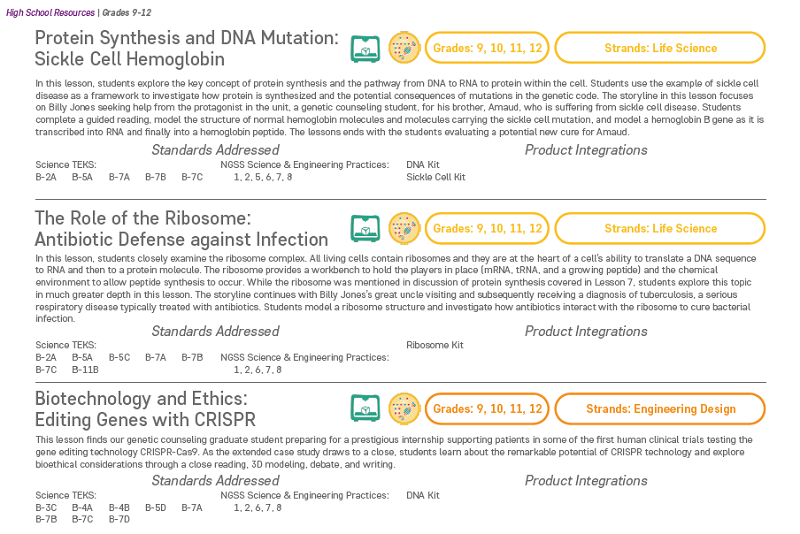
Task: Select the orange Grades pill for CRISPR lesson
Action: point(487,409)
